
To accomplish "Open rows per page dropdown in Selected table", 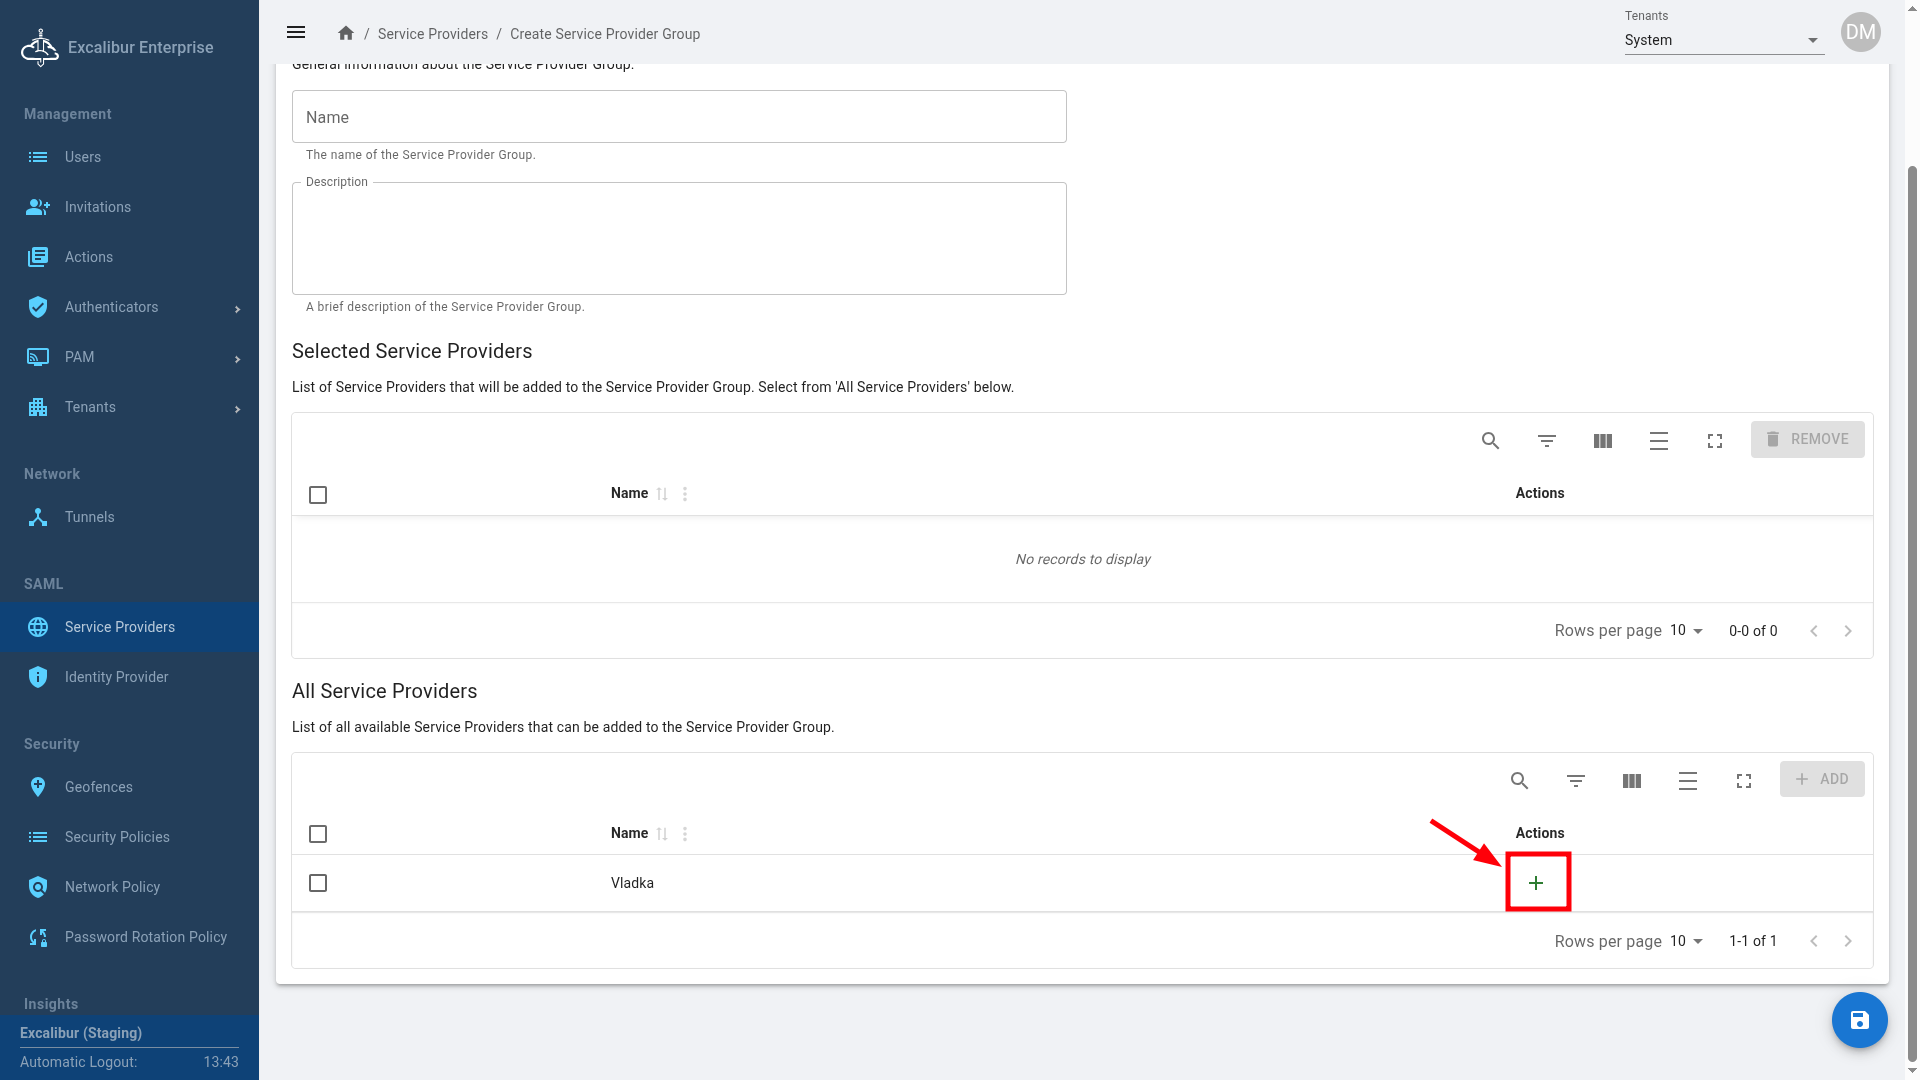I will (1686, 631).
